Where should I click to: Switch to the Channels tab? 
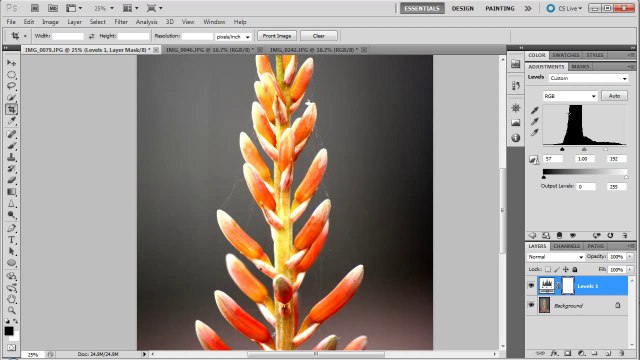567,246
